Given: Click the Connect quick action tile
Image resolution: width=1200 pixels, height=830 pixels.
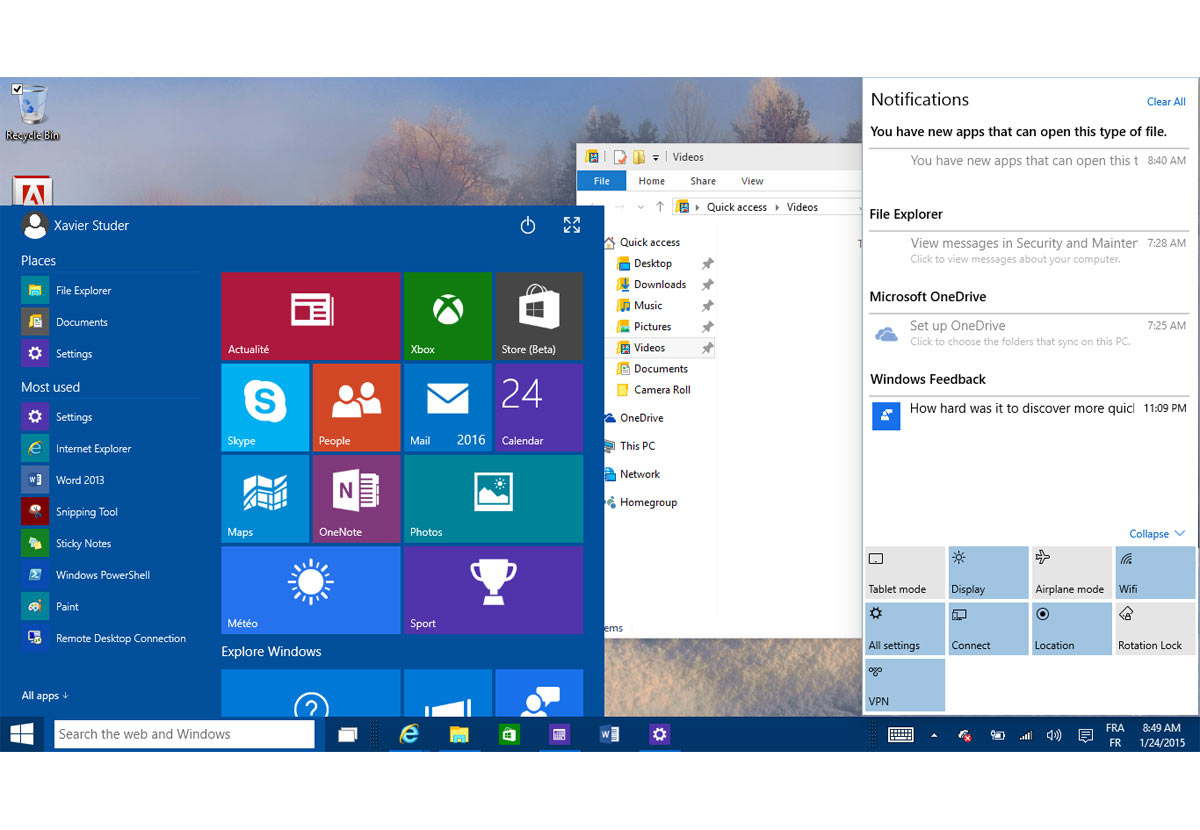Looking at the screenshot, I should point(988,628).
